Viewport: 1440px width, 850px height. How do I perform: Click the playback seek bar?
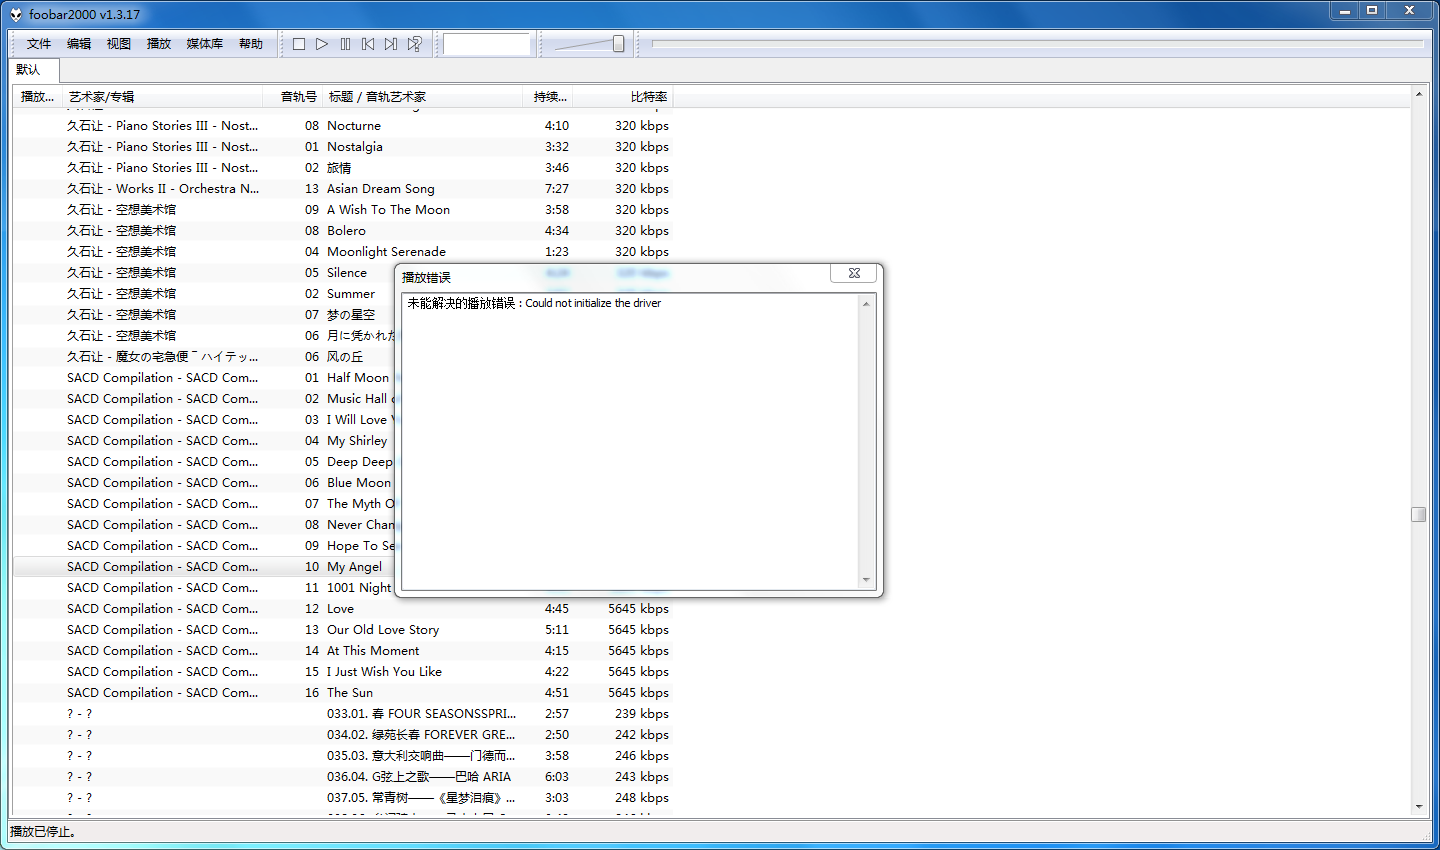pyautogui.click(x=1036, y=44)
